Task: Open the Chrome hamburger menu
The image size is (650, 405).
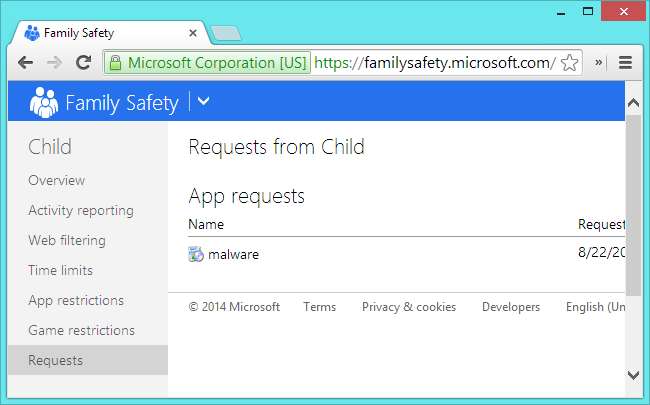Action: [x=625, y=62]
